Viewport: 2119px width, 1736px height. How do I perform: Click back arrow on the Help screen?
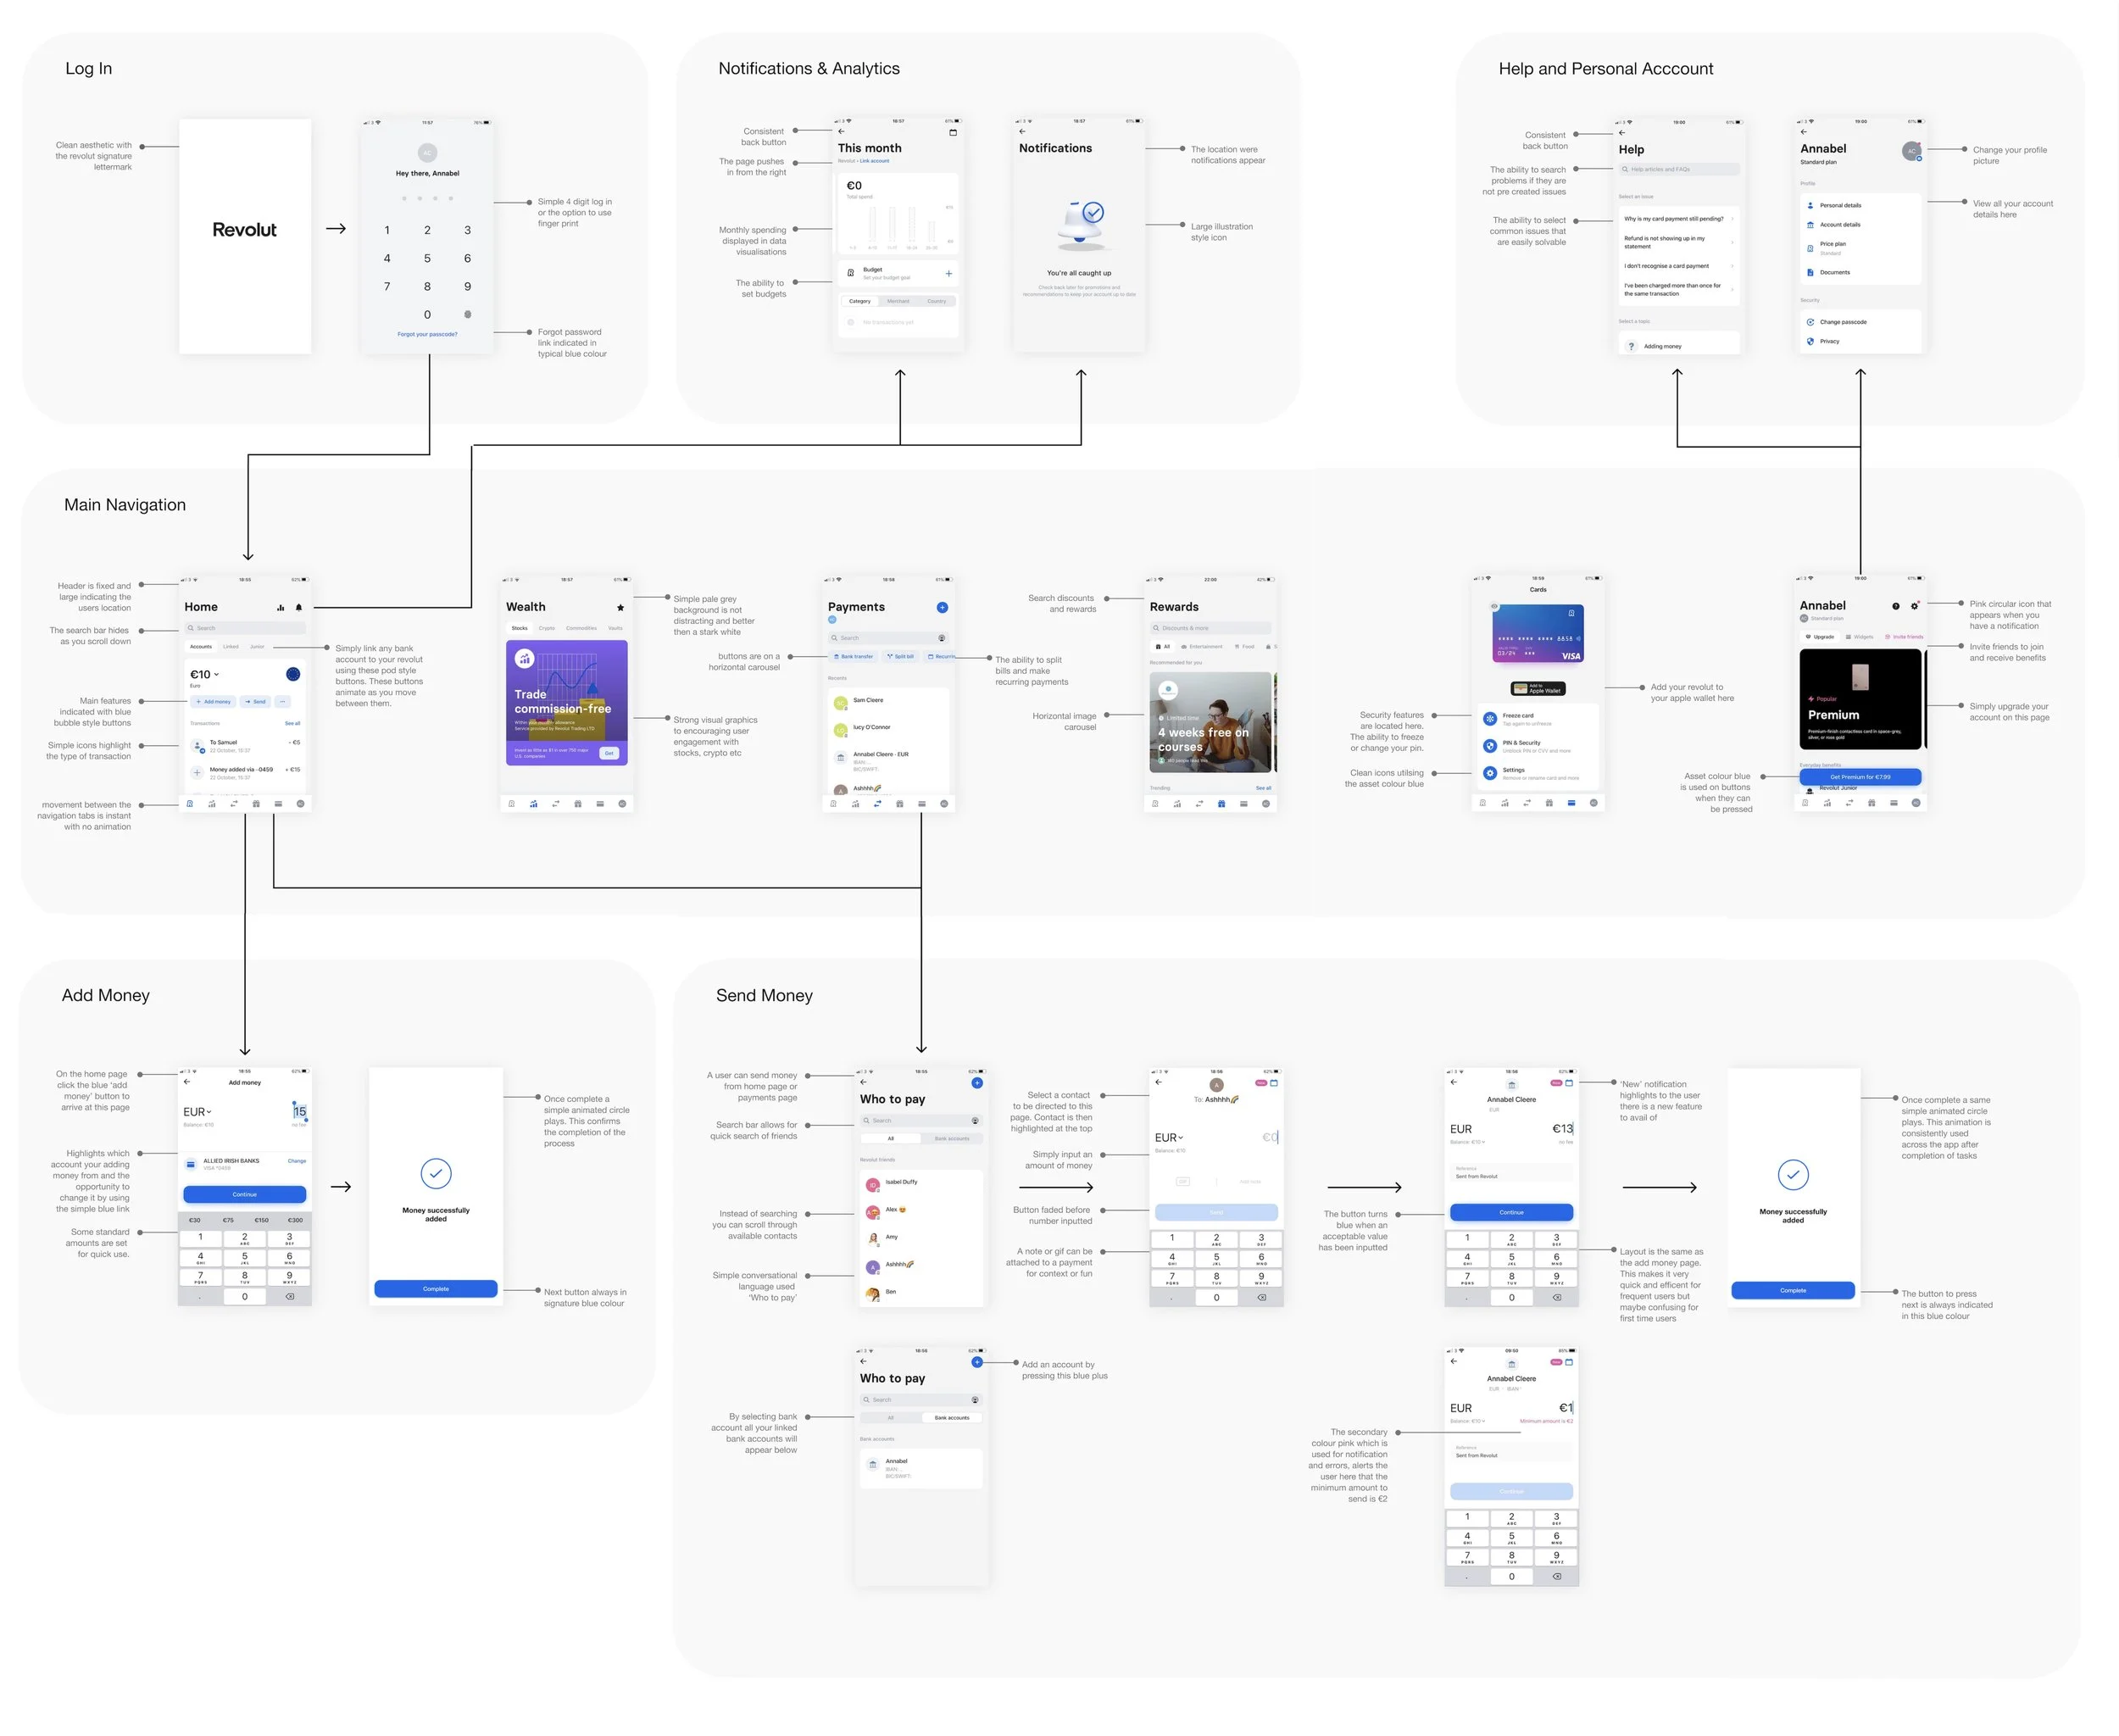click(1622, 132)
